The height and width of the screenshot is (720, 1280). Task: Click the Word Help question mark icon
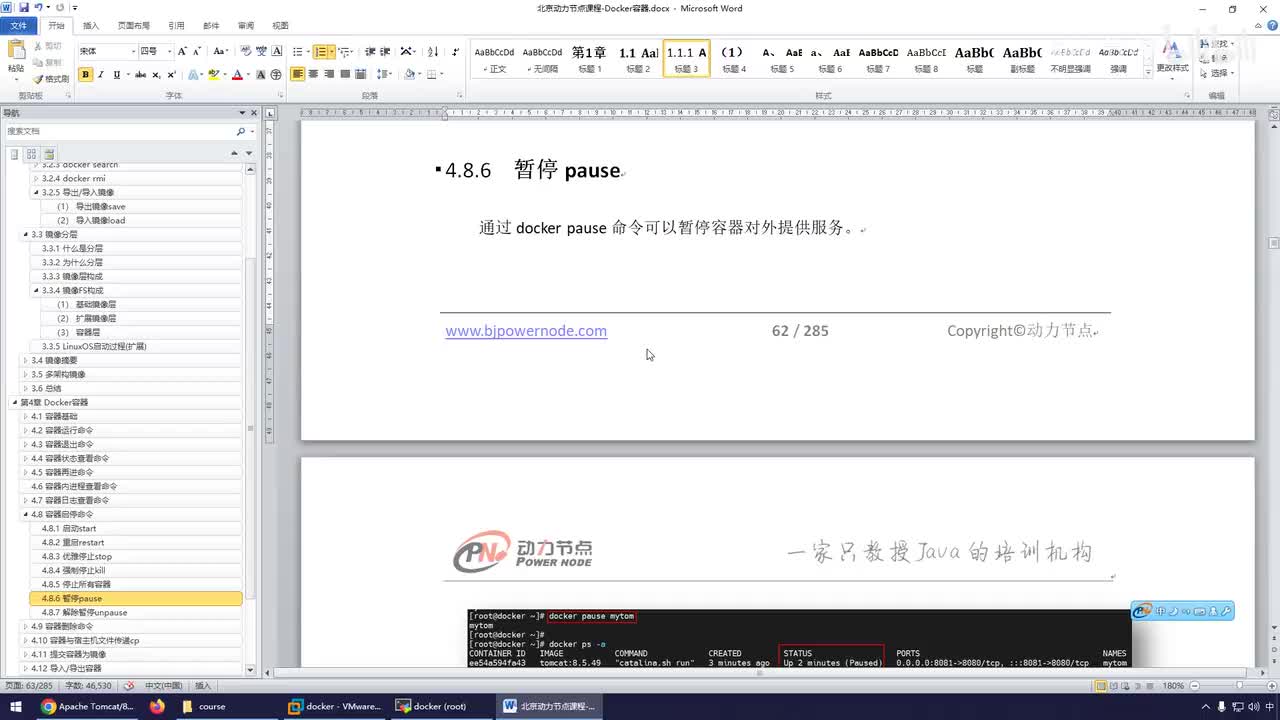(1270, 26)
